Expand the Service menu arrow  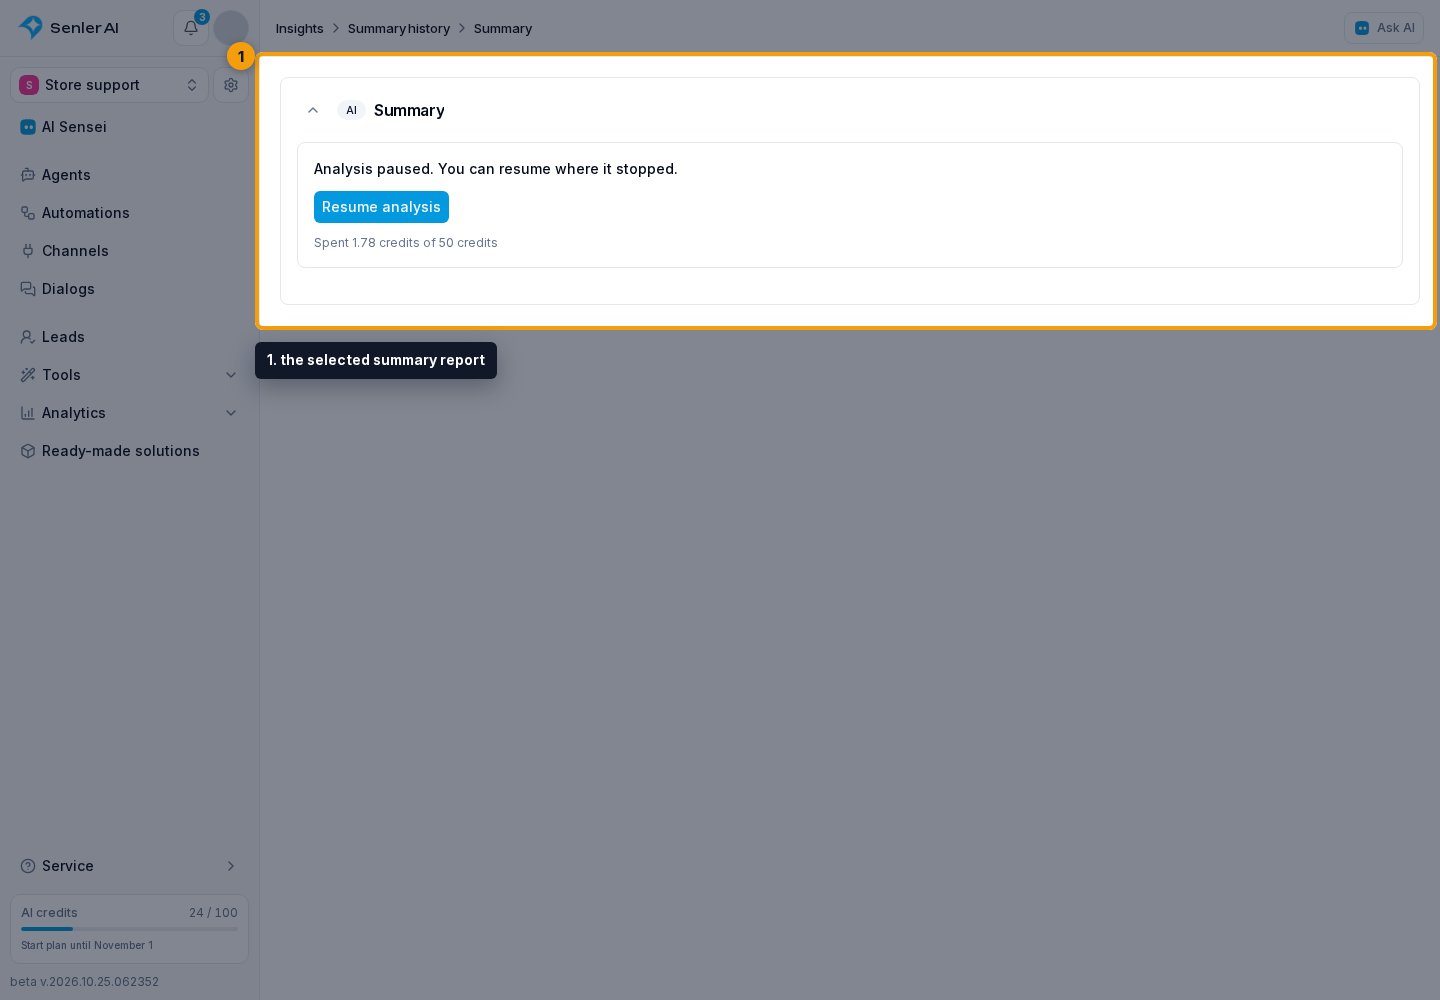pos(231,866)
